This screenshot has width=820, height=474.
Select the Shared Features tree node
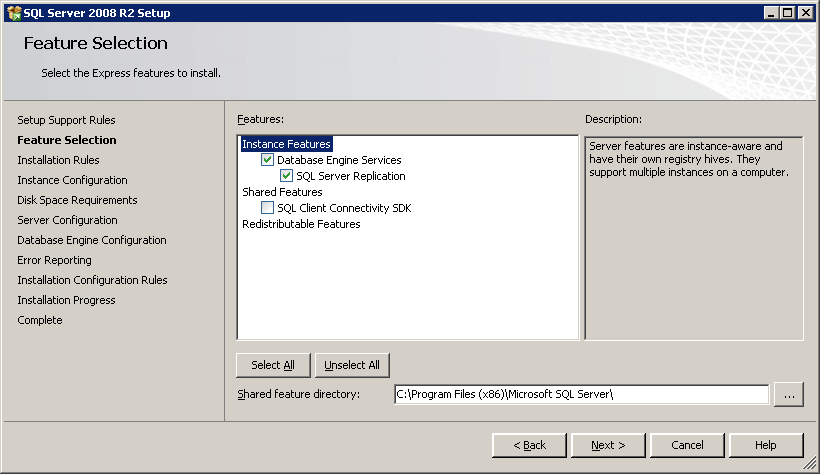tap(282, 192)
